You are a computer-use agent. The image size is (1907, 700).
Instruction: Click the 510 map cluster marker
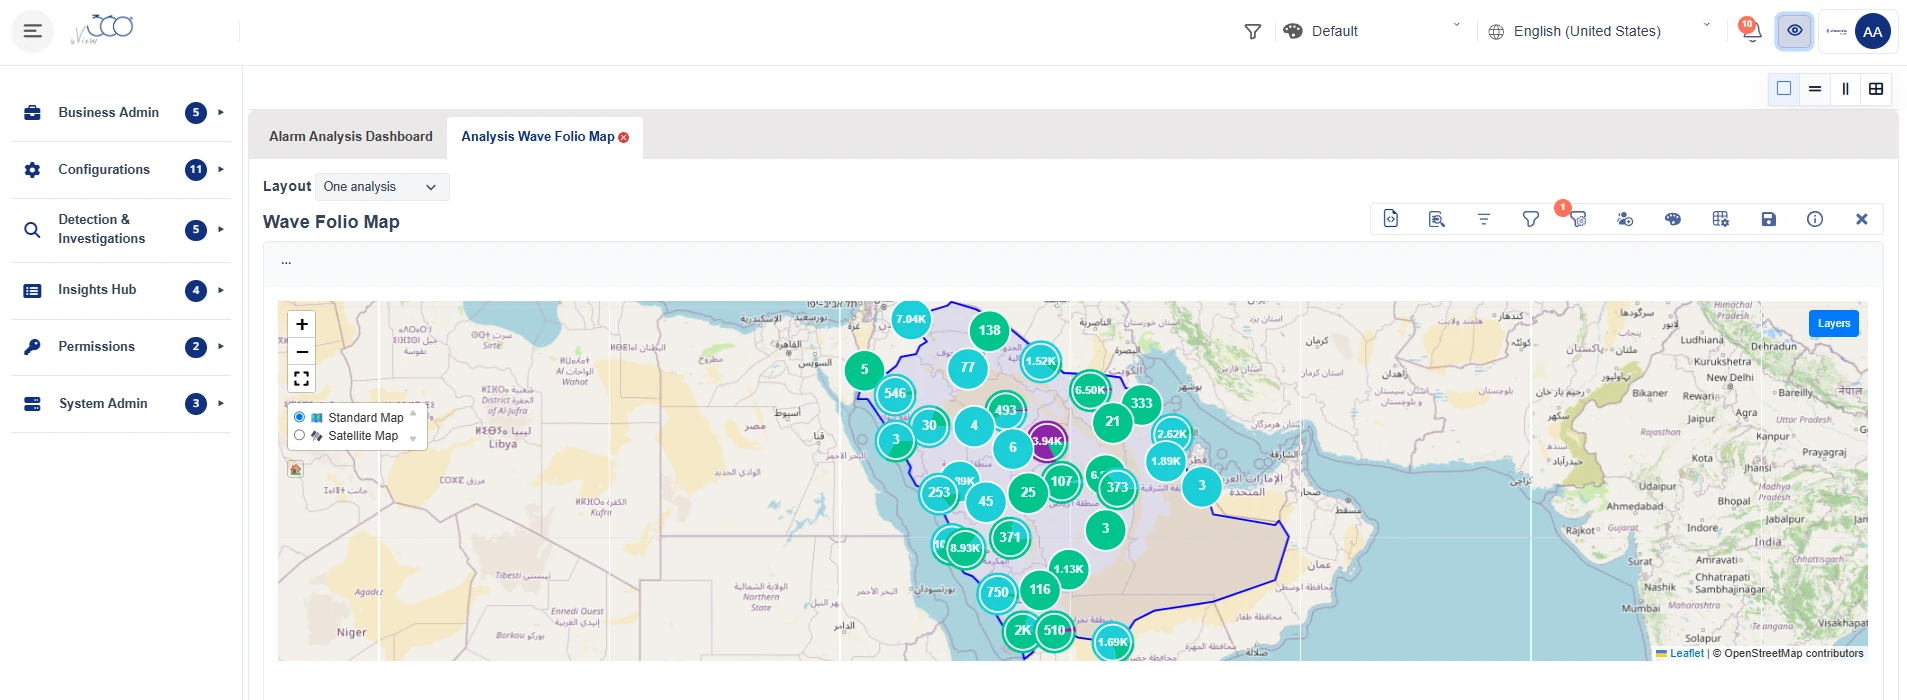(1054, 630)
